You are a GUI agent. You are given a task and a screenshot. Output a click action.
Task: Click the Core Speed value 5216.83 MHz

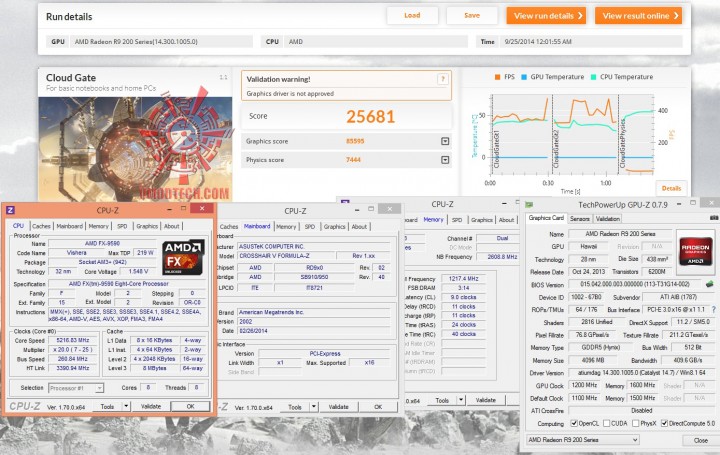pyautogui.click(x=73, y=340)
